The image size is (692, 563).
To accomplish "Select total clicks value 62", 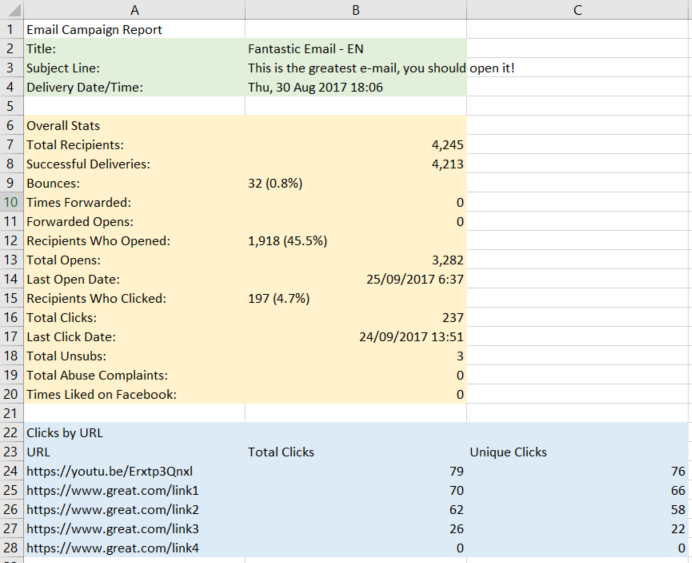I will coord(356,510).
